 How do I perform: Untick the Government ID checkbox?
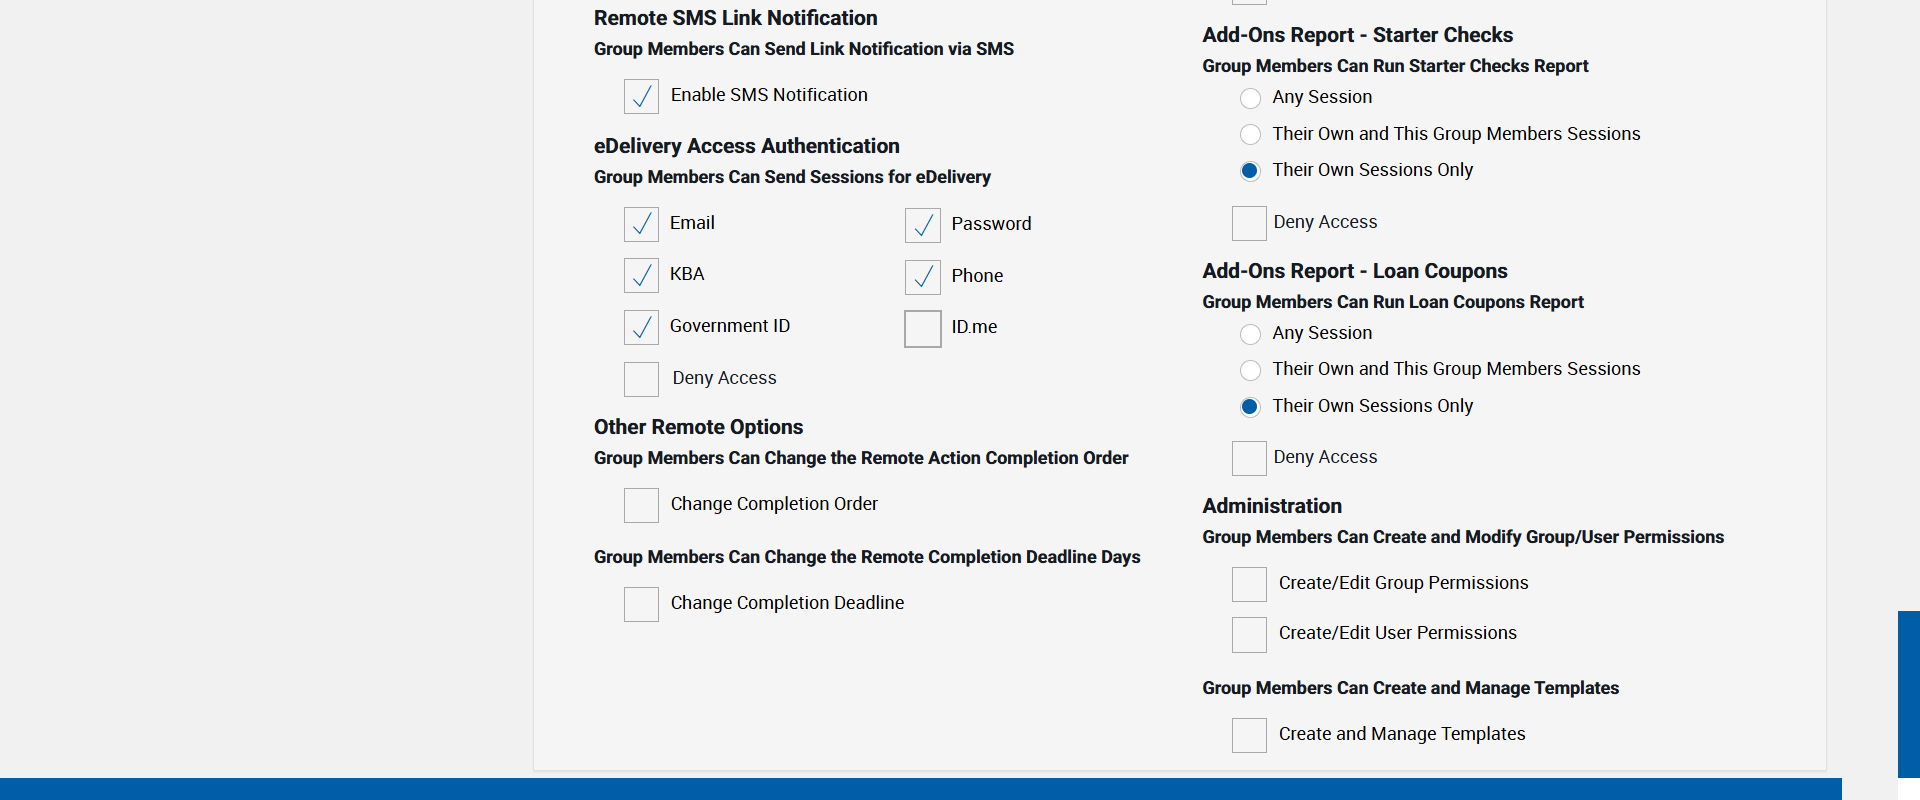(x=641, y=327)
